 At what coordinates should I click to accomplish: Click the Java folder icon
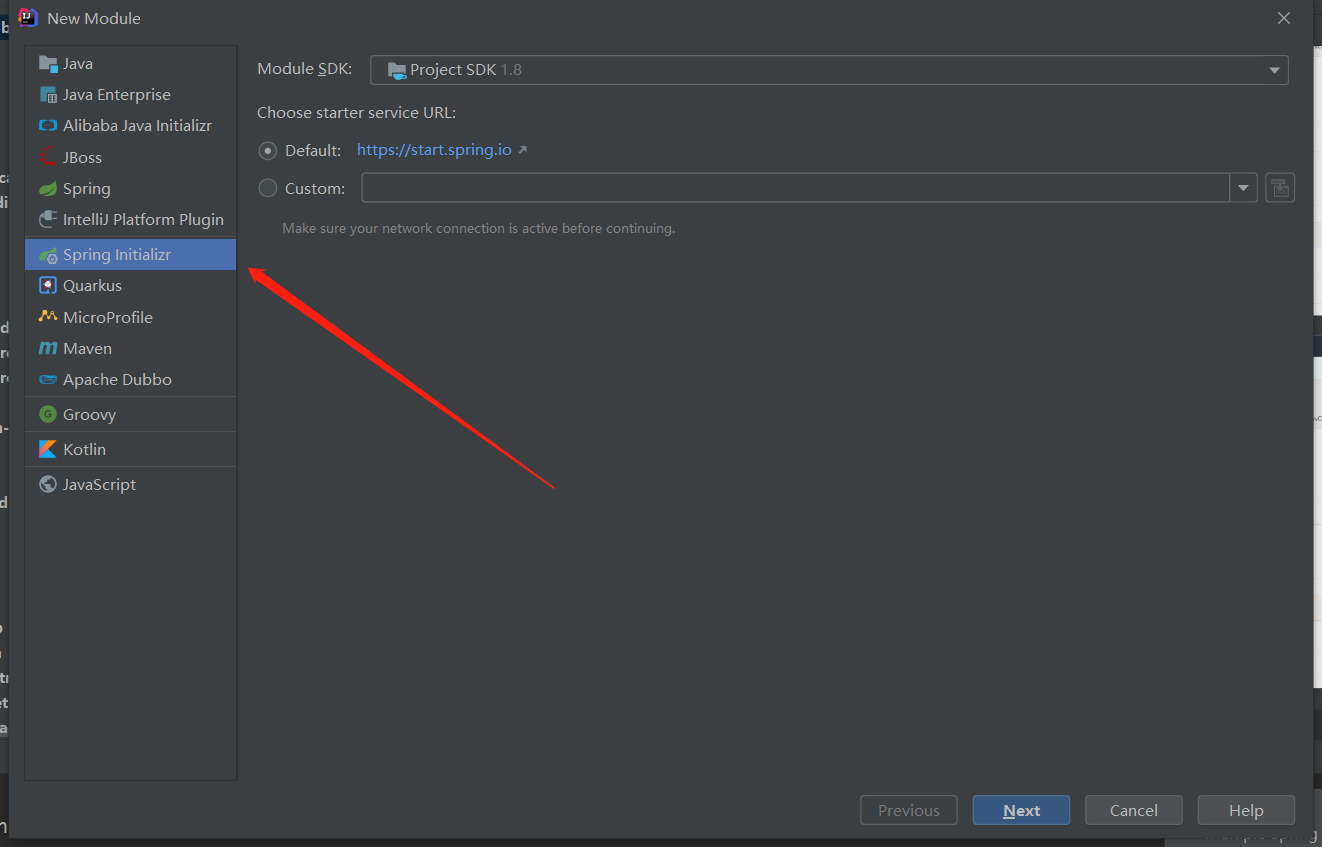[48, 63]
